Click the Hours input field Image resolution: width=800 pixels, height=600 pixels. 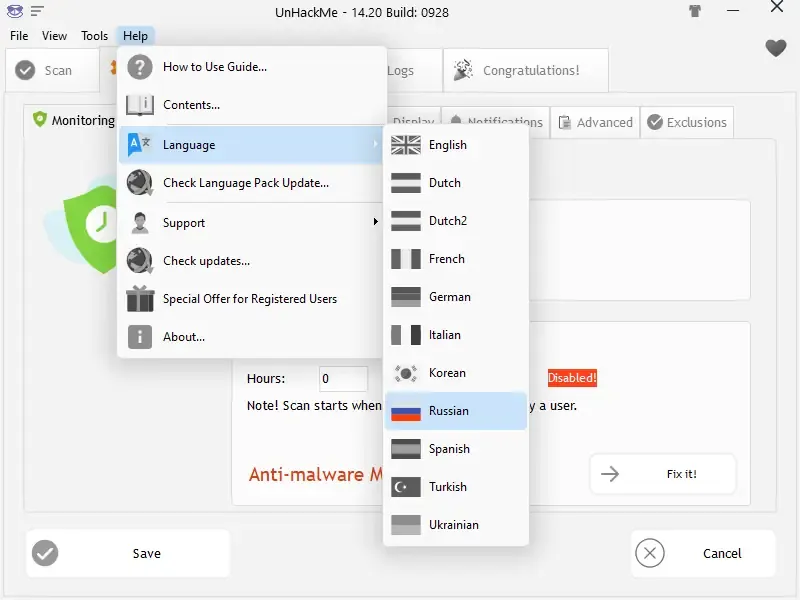[343, 378]
